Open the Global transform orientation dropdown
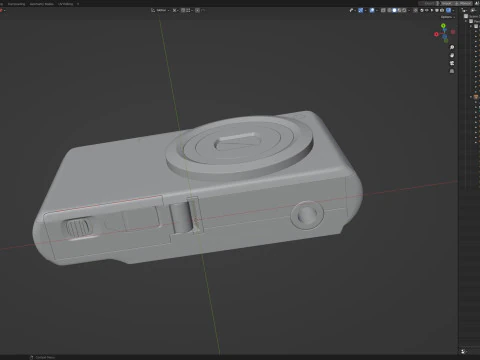This screenshot has width=480, height=360. pyautogui.click(x=160, y=10)
